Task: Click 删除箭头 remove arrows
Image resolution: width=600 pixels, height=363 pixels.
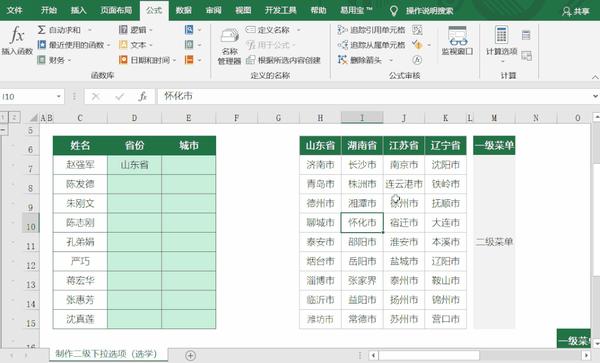Action: pos(360,60)
